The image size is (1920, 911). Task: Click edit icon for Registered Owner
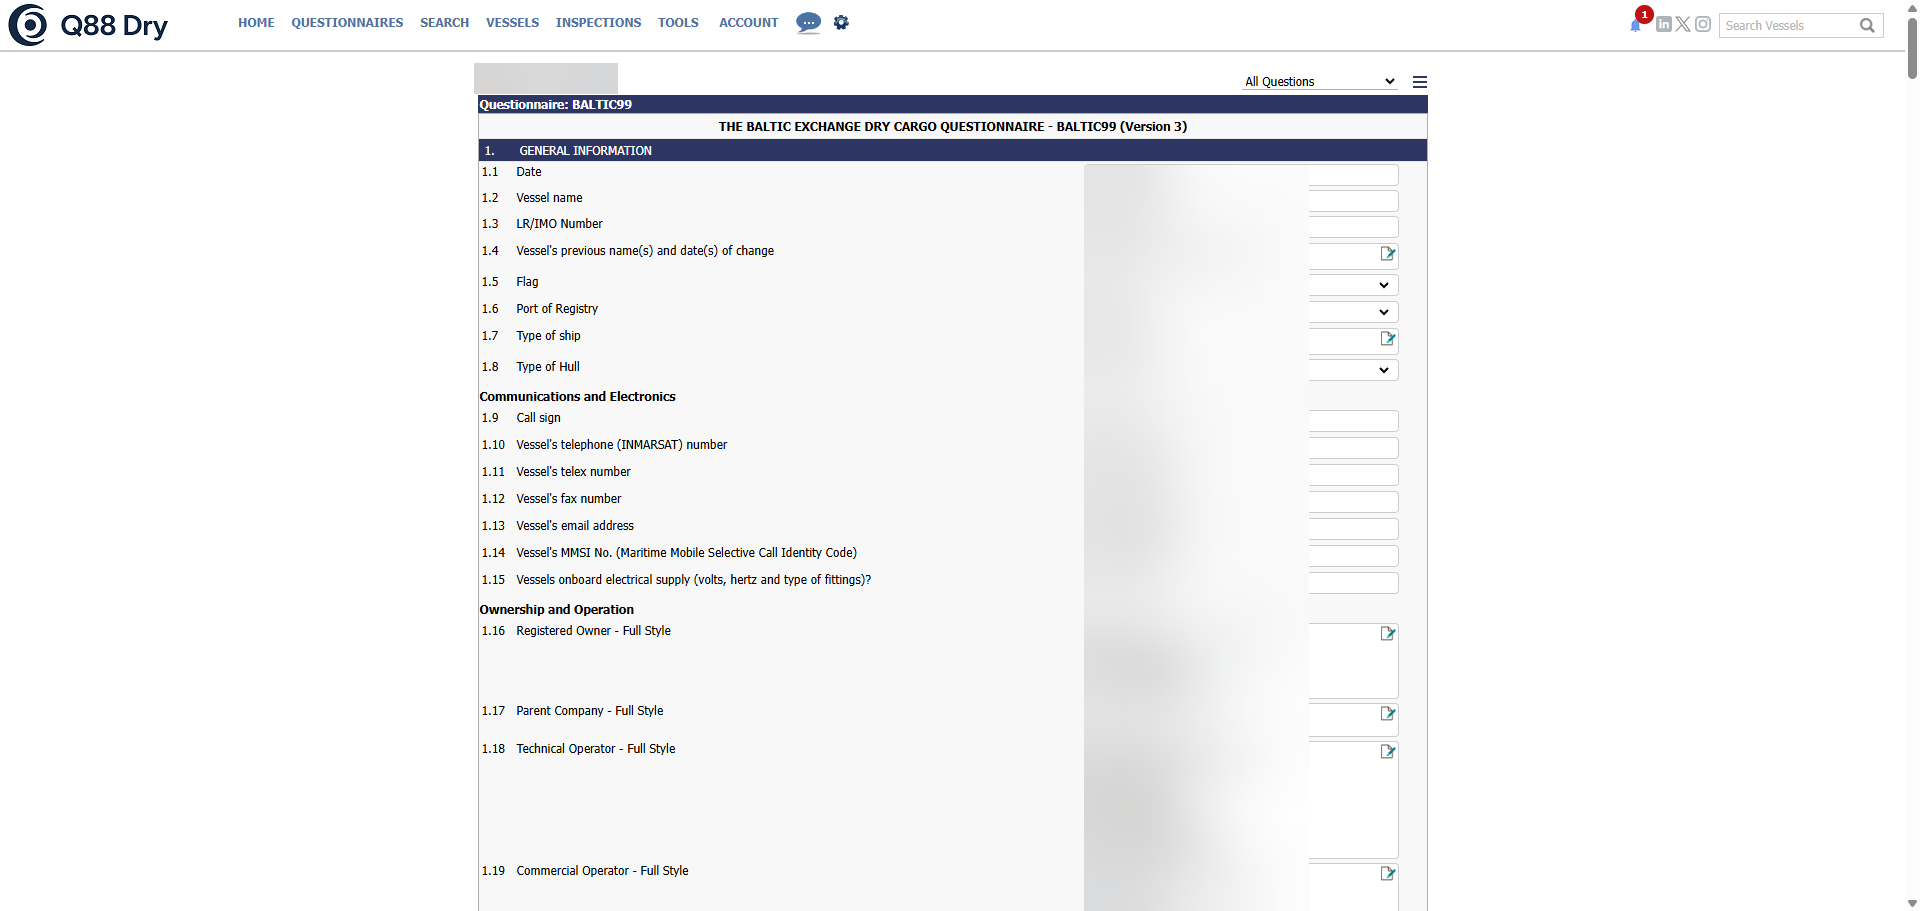1387,634
